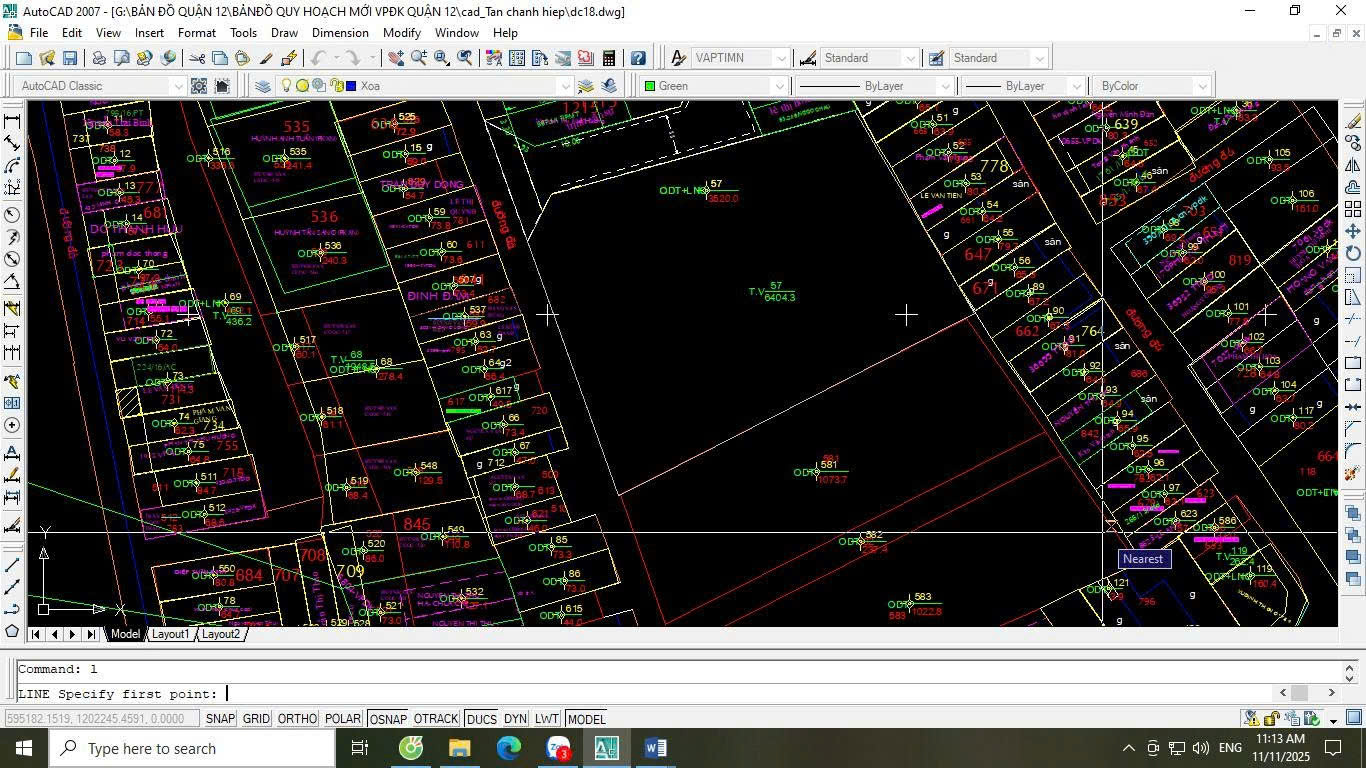The image size is (1366, 768).
Task: Click the Zoom Realtime magnifier icon
Action: point(418,59)
